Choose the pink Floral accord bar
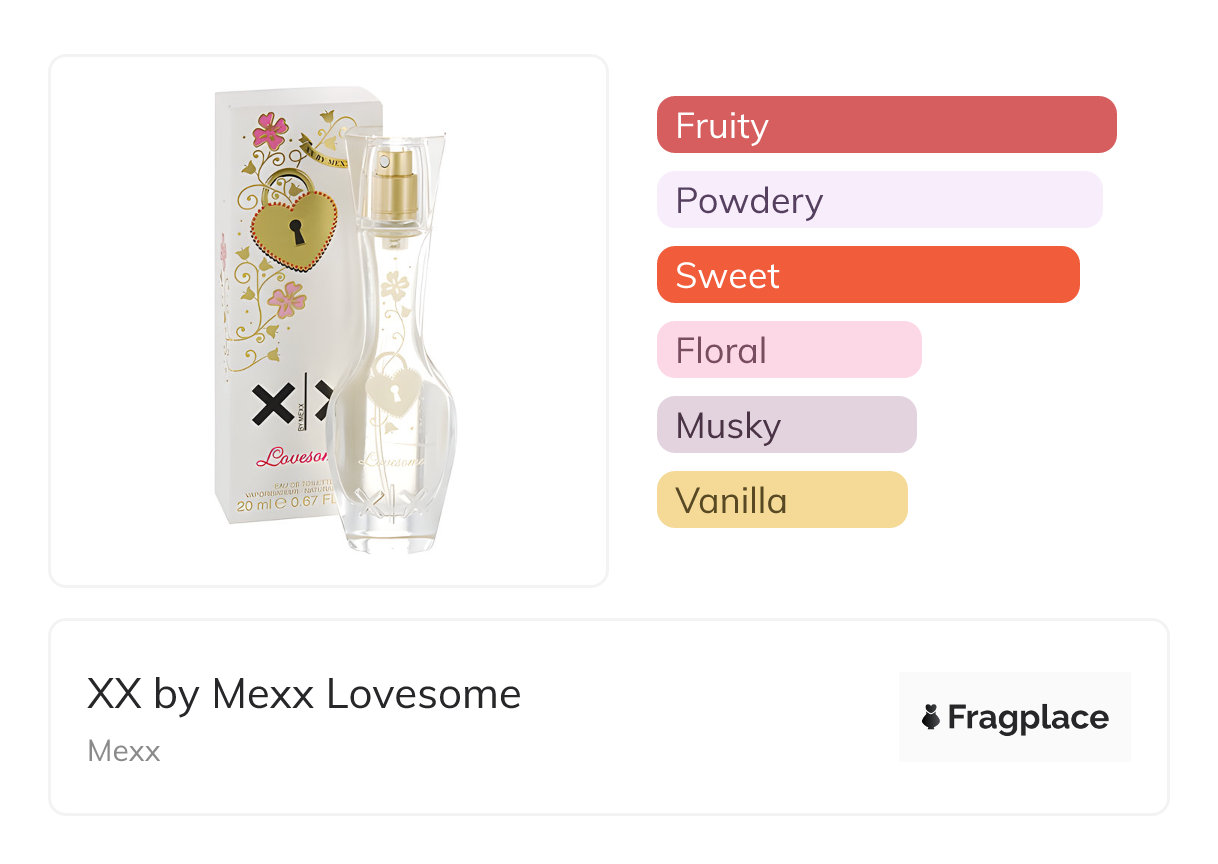 [x=789, y=350]
